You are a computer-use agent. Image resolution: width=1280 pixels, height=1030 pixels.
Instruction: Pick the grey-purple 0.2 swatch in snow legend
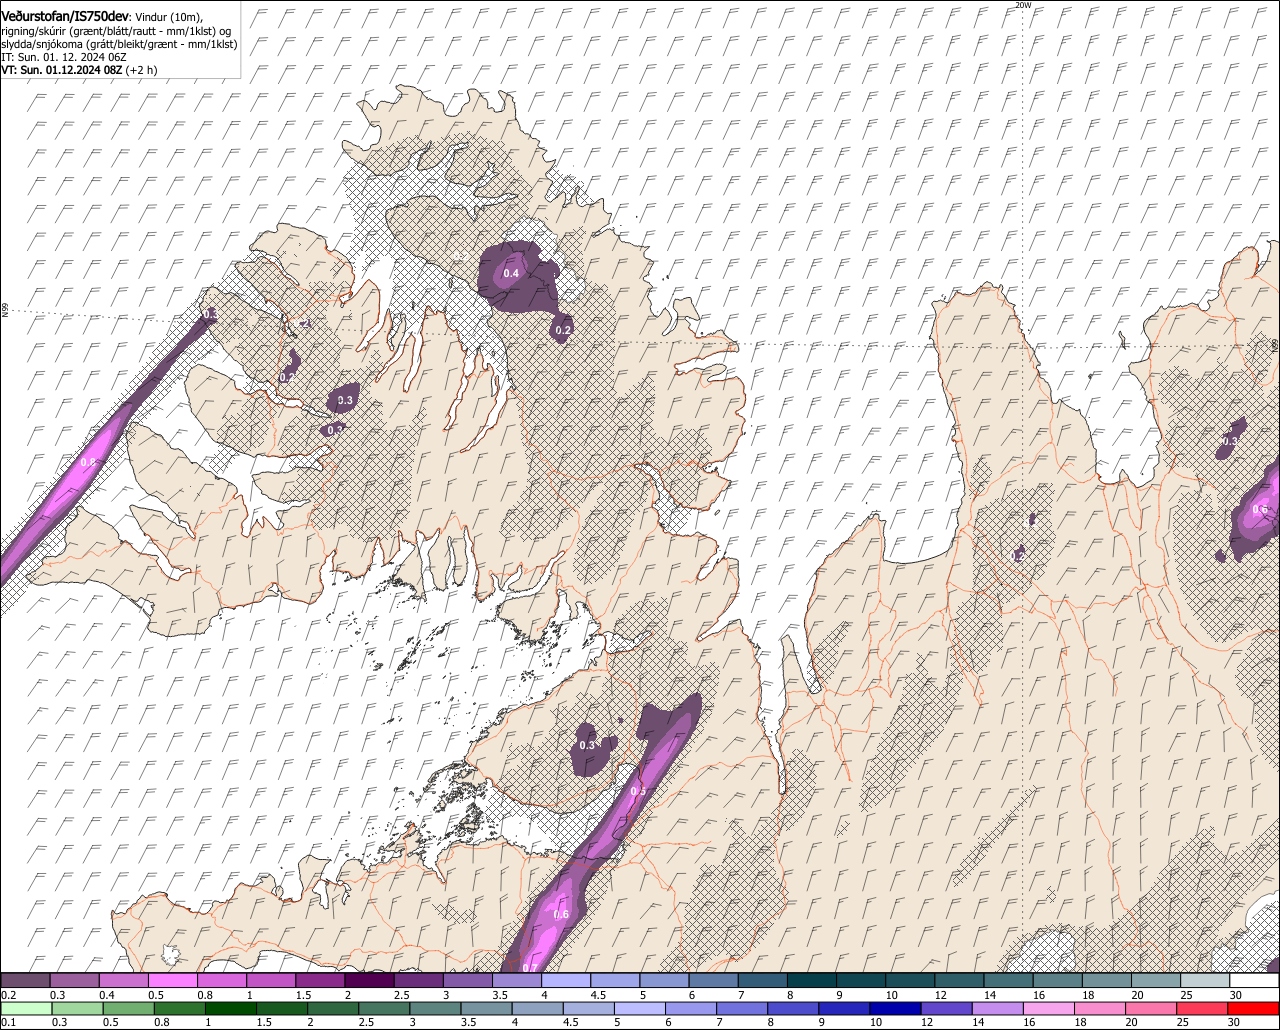tap(25, 981)
